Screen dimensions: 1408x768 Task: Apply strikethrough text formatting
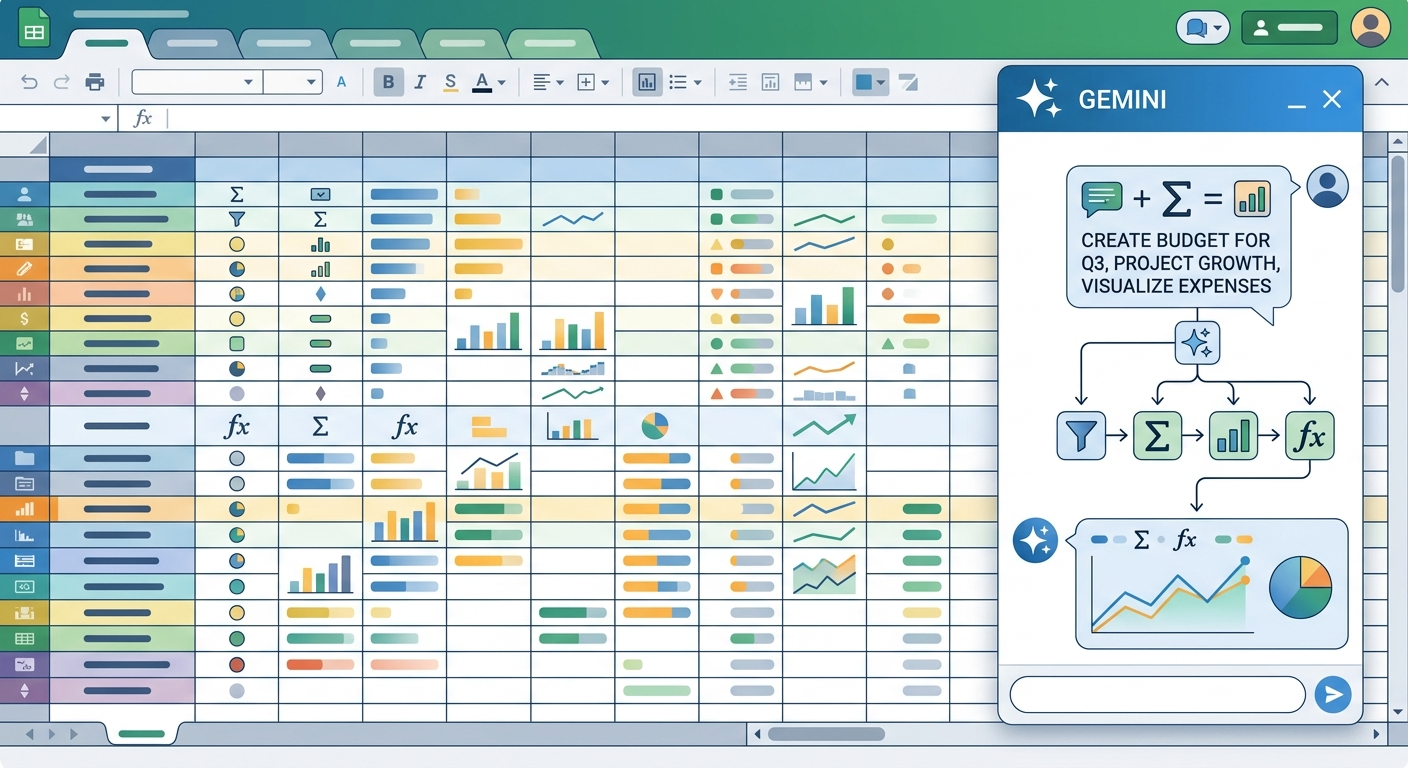coord(450,82)
